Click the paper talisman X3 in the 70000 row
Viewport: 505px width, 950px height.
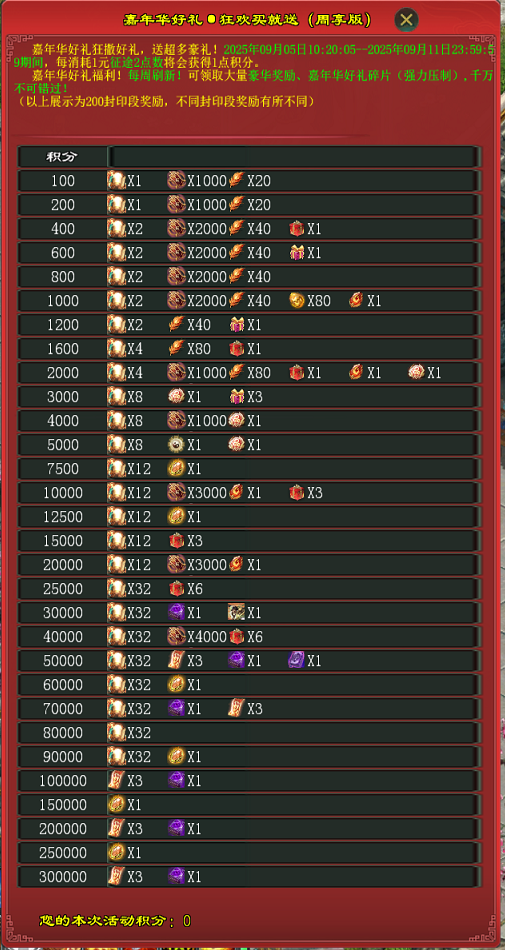[236, 708]
